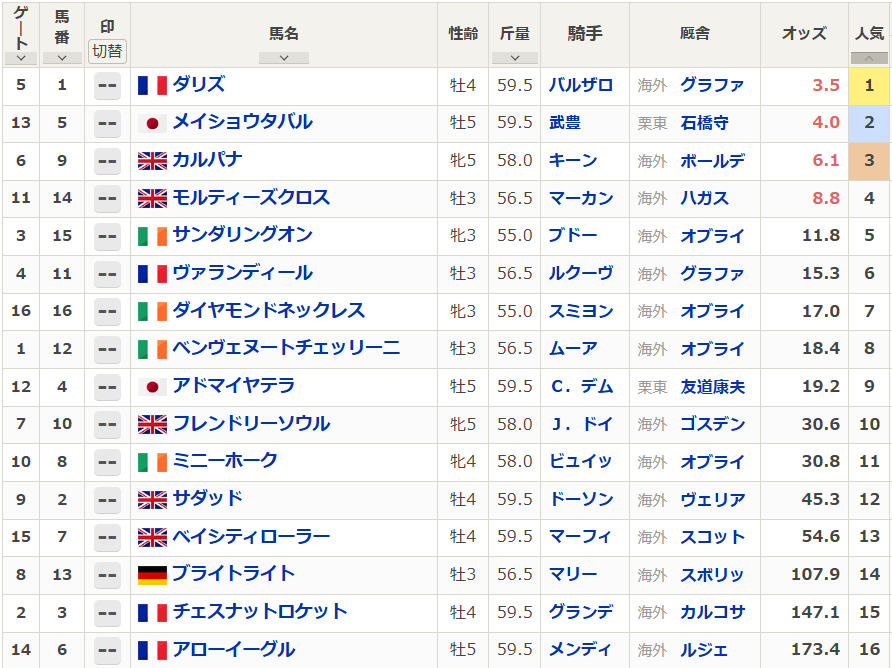Image resolution: width=892 pixels, height=668 pixels.
Task: Click the Irish flag beside ベンヴェヌートチェッリーニ
Action: tap(152, 349)
